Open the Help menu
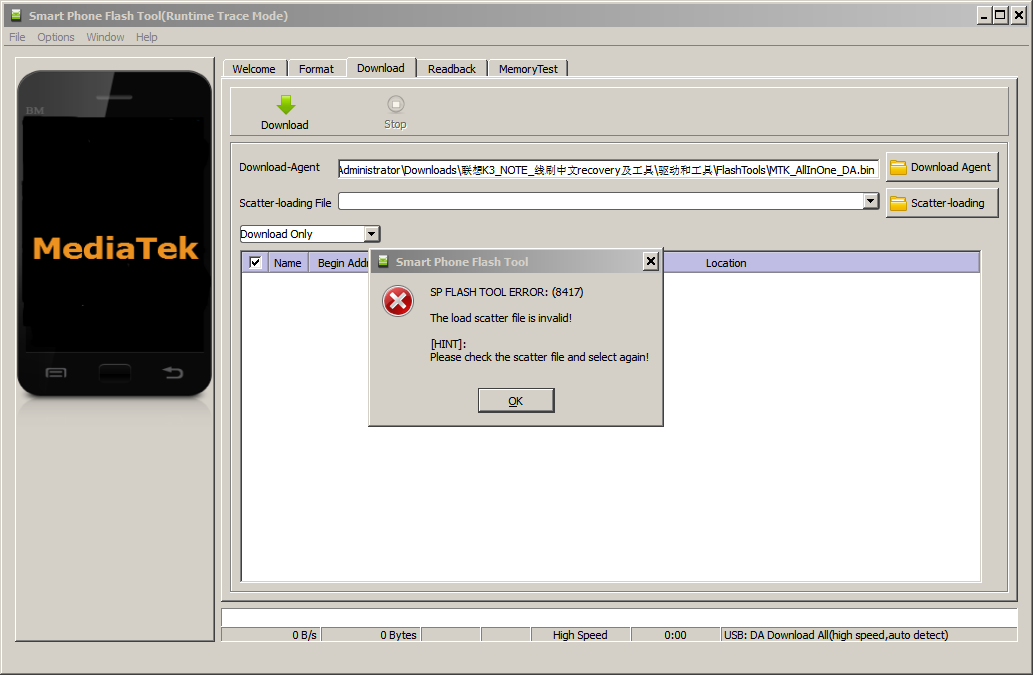This screenshot has width=1033, height=675. pyautogui.click(x=146, y=37)
